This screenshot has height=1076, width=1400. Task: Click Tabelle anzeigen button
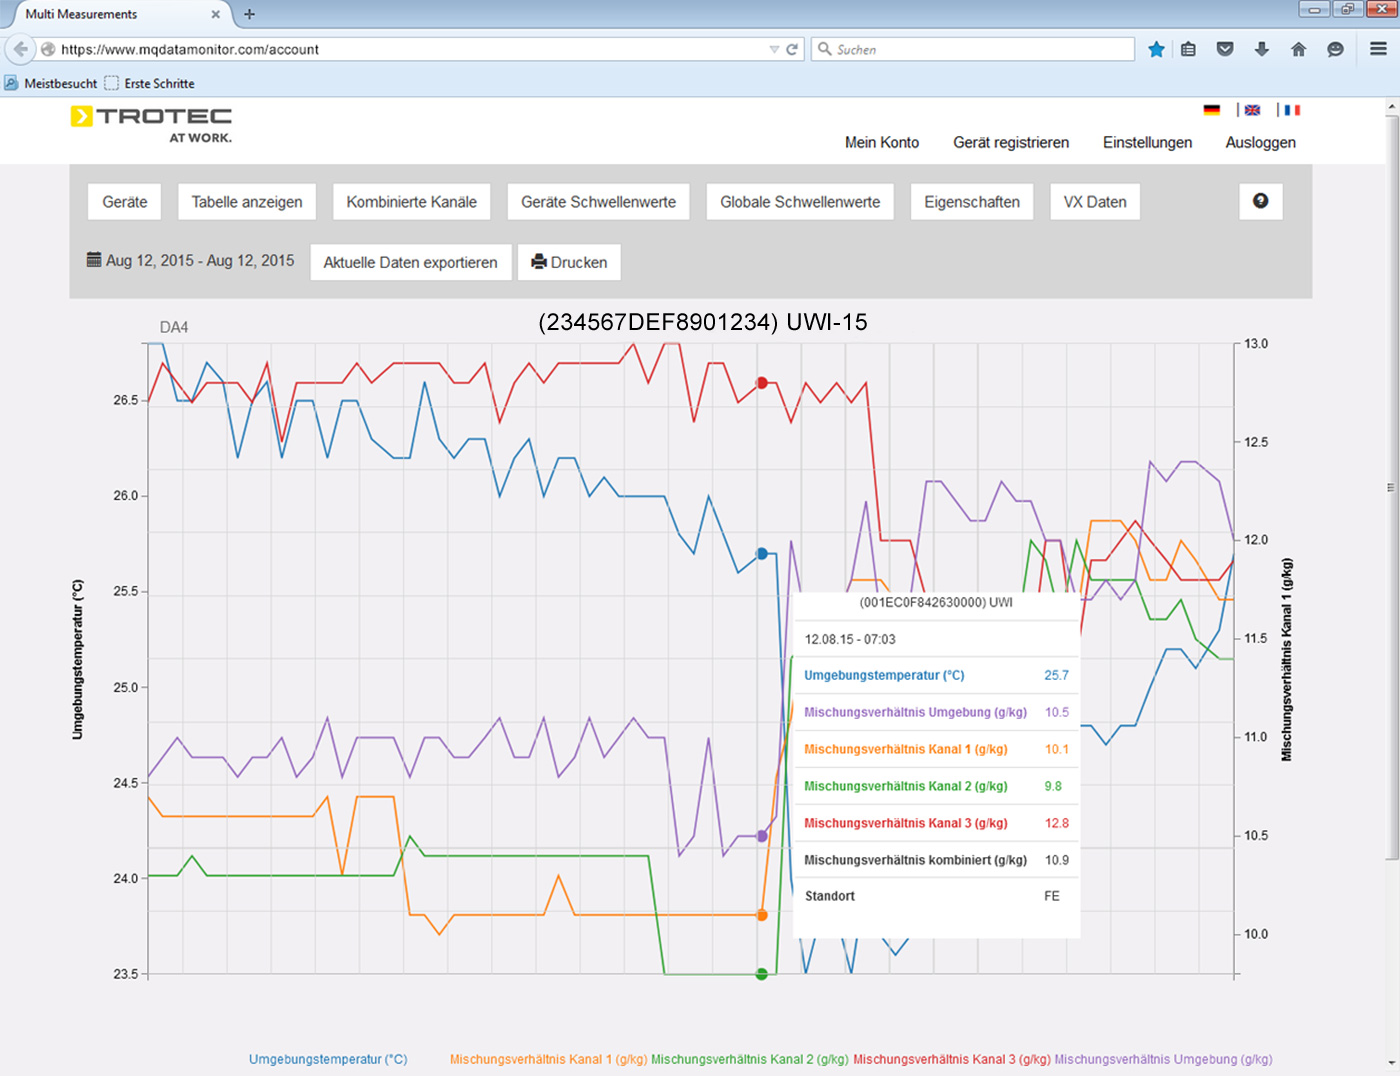pyautogui.click(x=247, y=201)
